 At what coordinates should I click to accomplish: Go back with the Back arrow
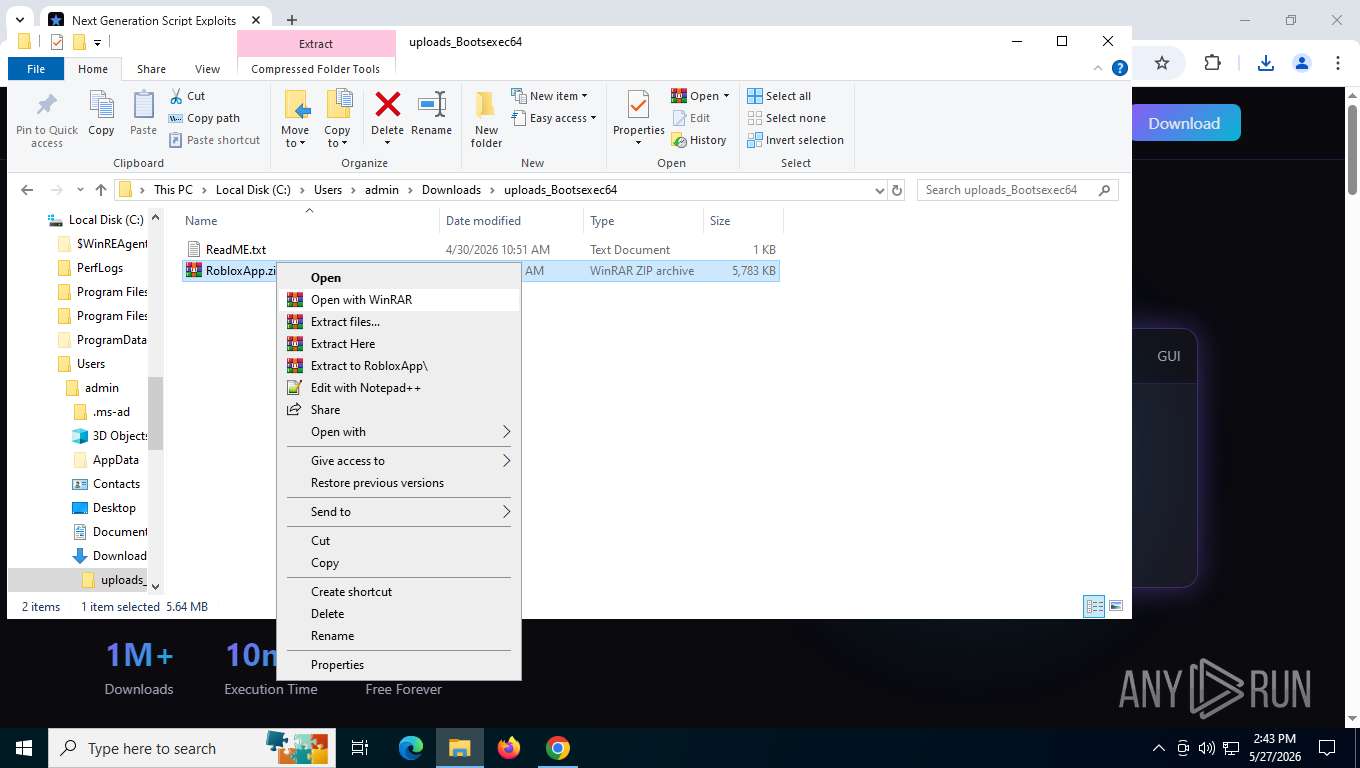(27, 190)
